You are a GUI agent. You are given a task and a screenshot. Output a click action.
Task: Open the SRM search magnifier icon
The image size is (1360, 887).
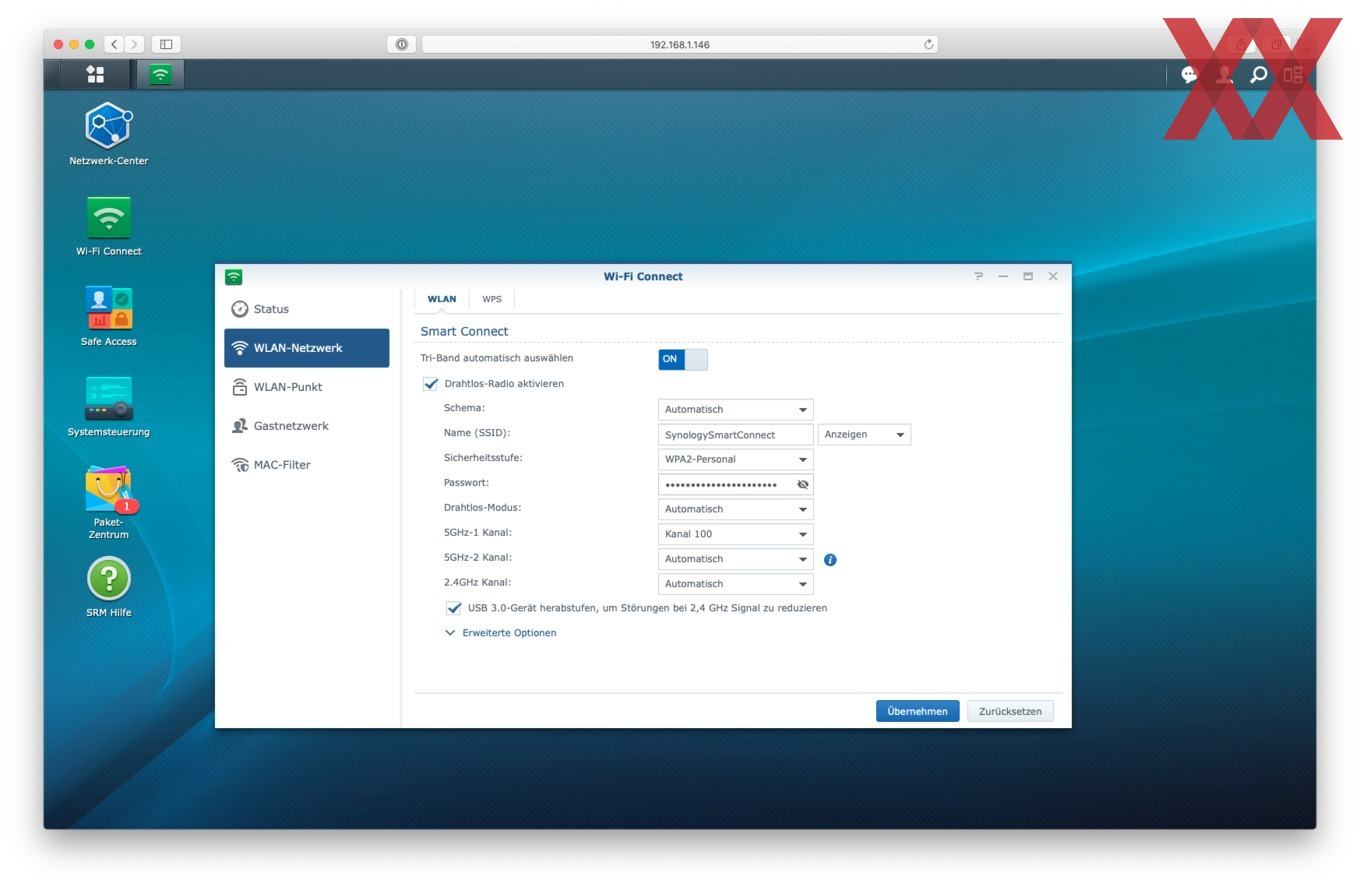pos(1259,74)
